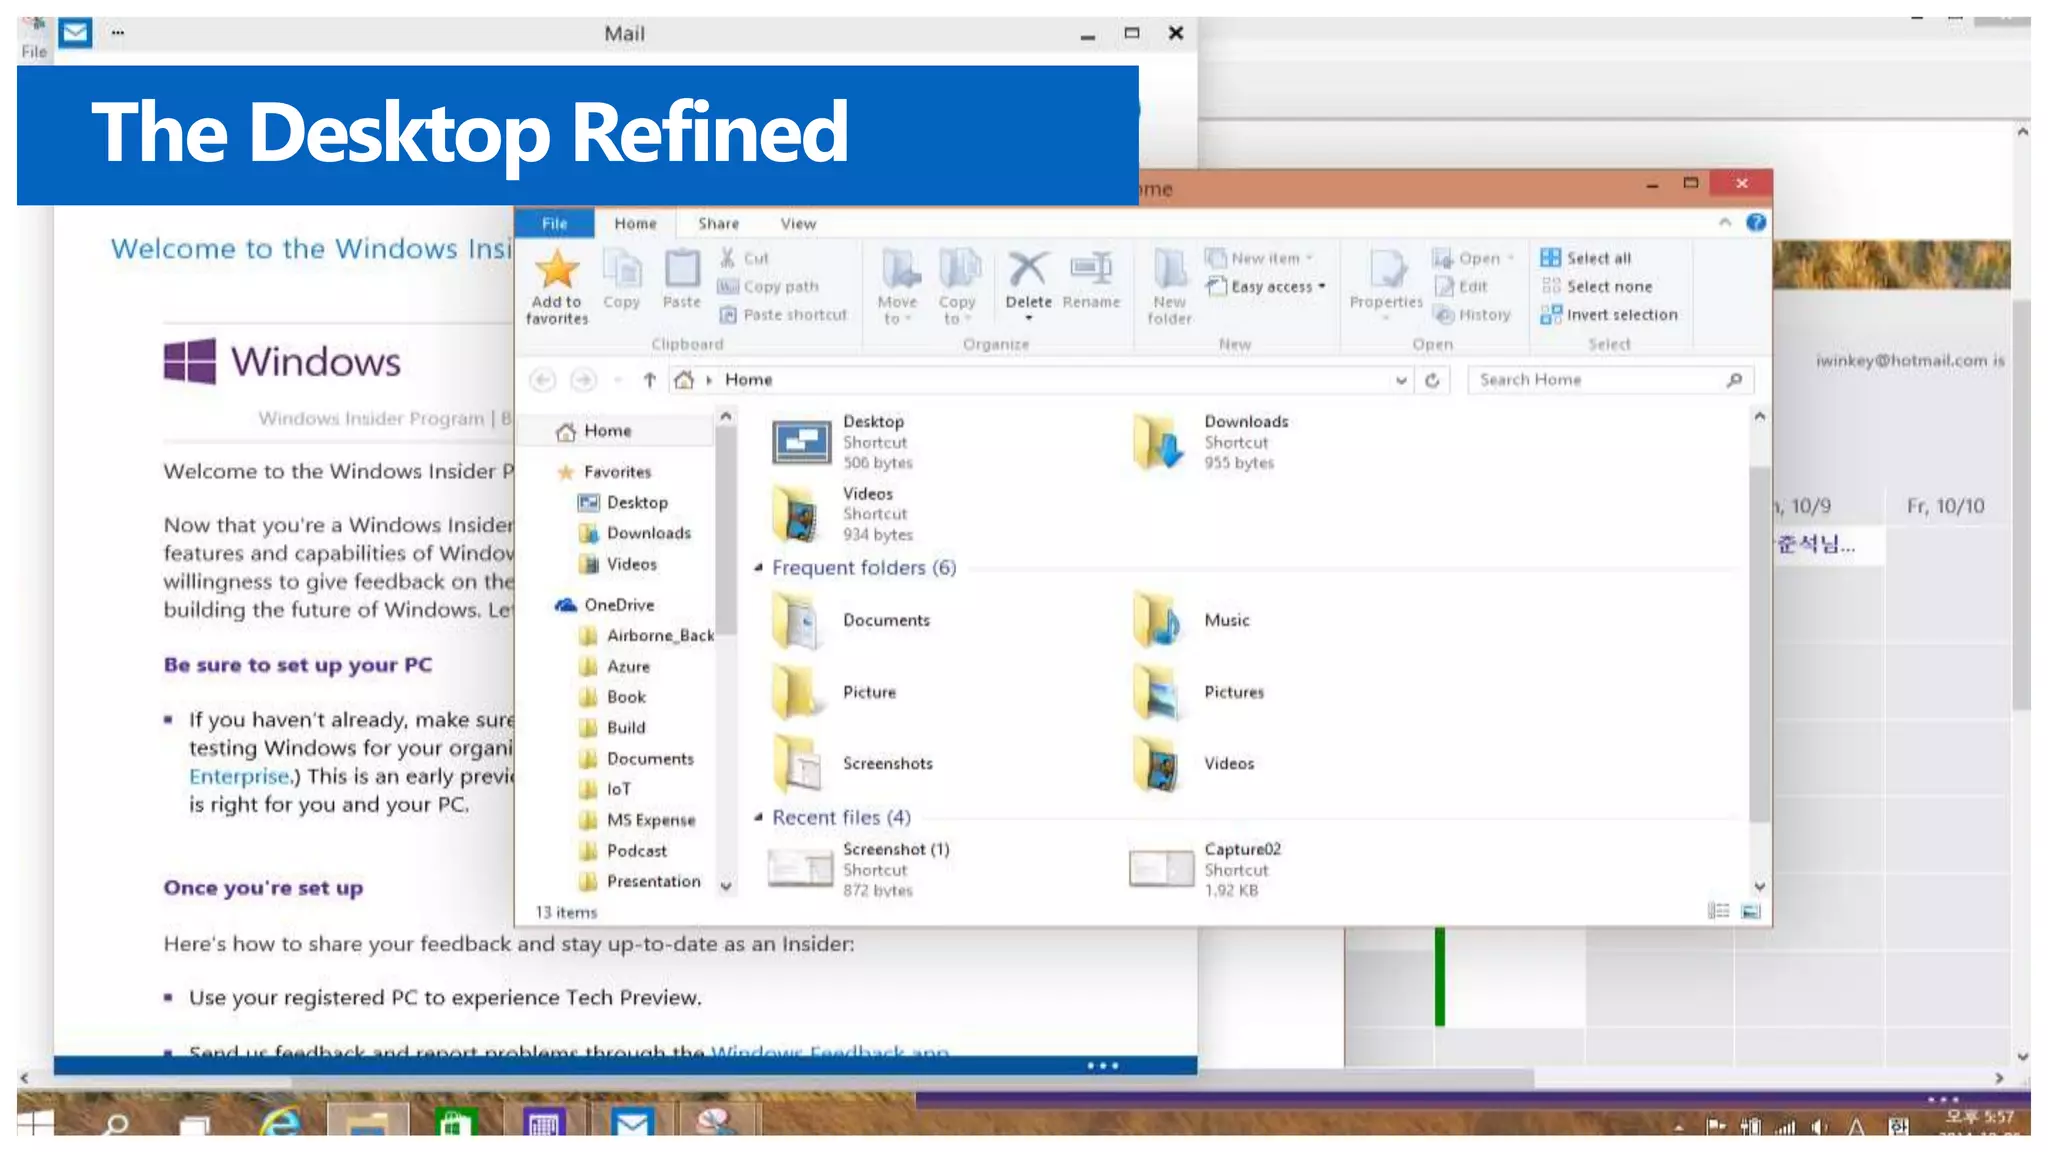Click the Cut scissors icon
The height and width of the screenshot is (1152, 2048).
(728, 258)
